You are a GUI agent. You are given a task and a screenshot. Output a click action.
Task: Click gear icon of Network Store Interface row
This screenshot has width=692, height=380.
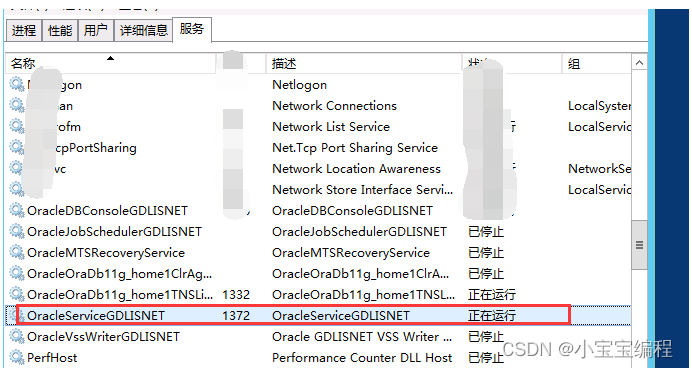click(17, 189)
